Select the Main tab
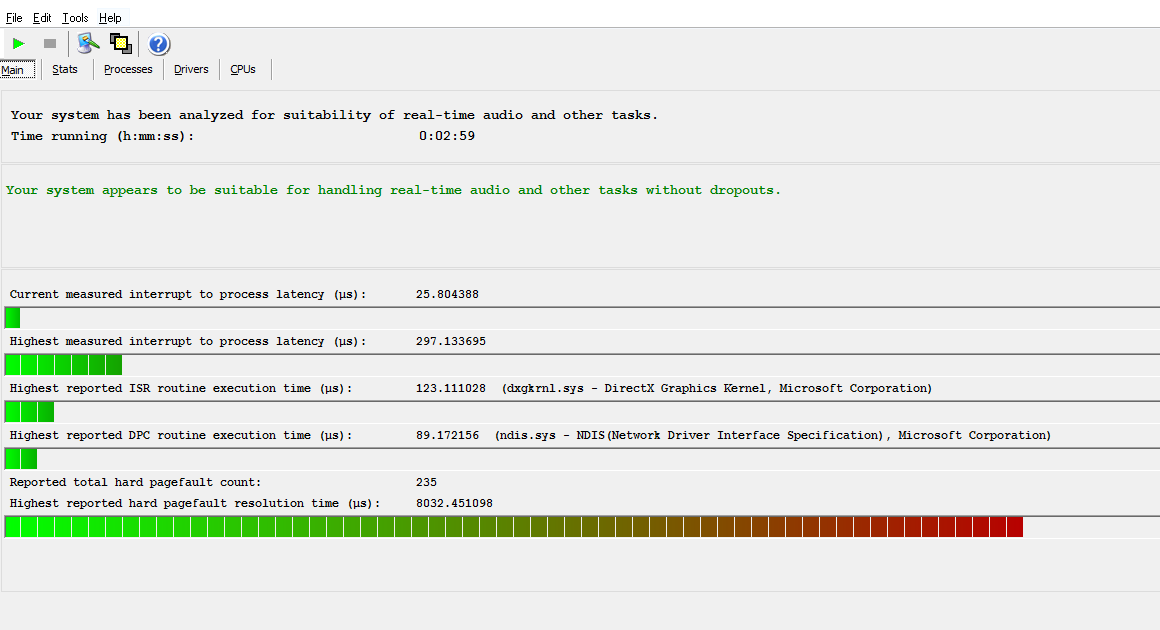The width and height of the screenshot is (1160, 630). click(x=13, y=70)
